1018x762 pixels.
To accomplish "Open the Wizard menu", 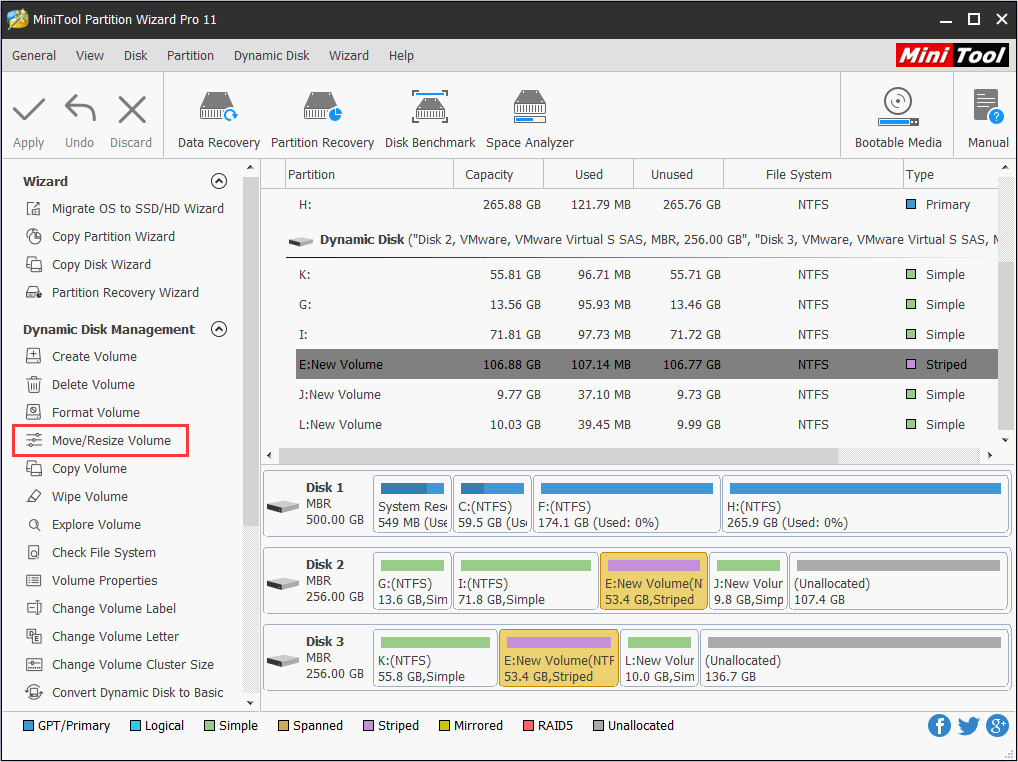I will click(349, 56).
